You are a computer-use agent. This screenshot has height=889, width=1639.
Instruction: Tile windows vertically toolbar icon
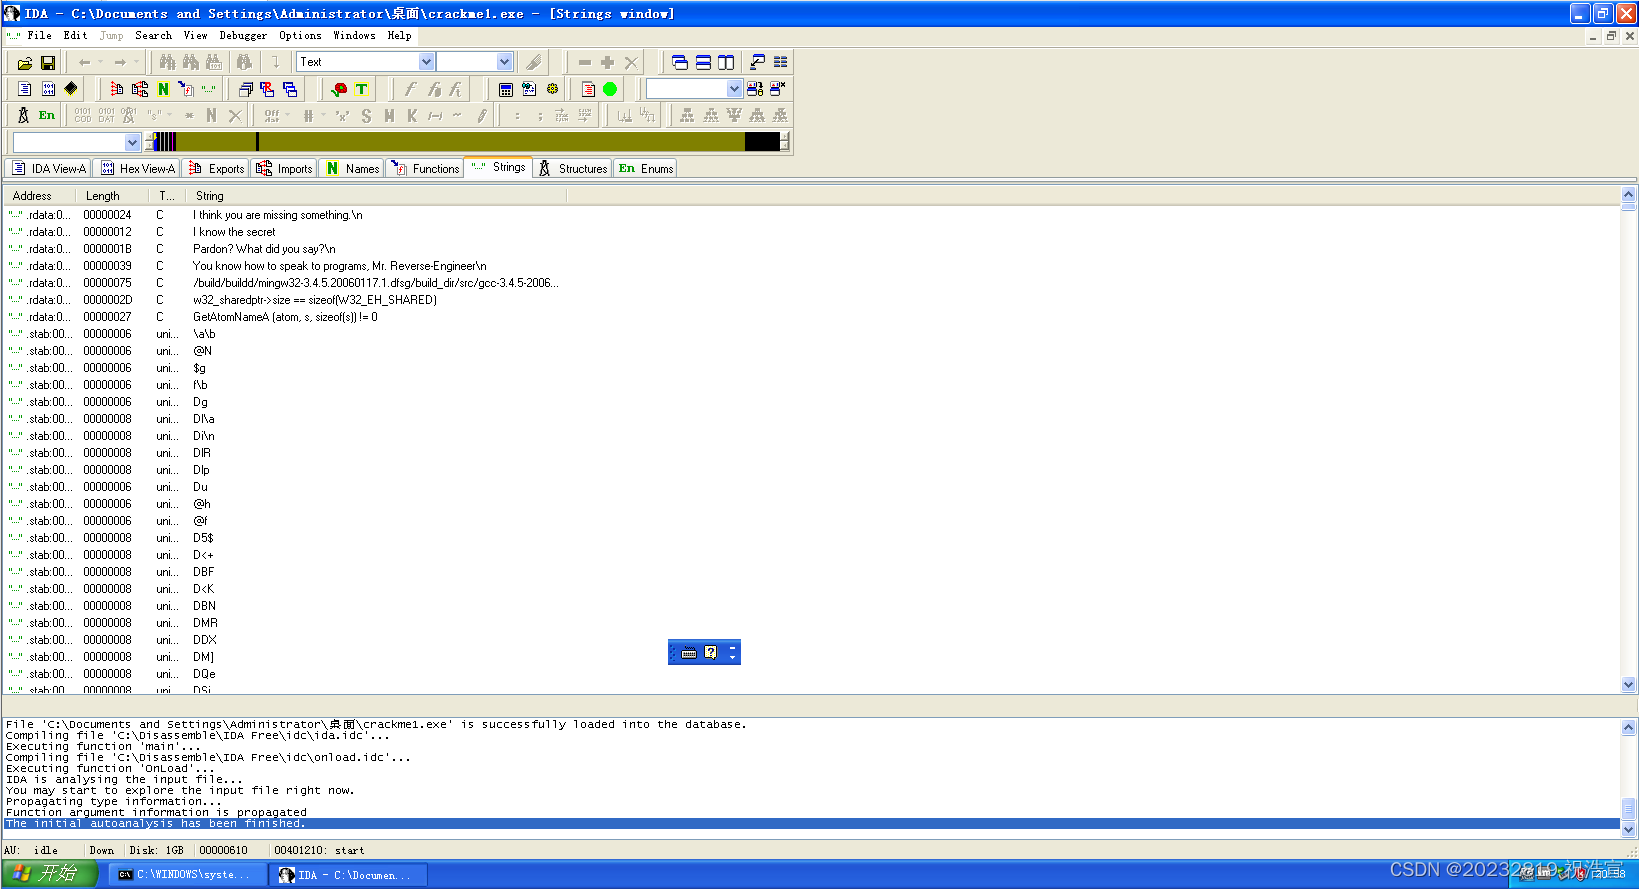pos(726,62)
